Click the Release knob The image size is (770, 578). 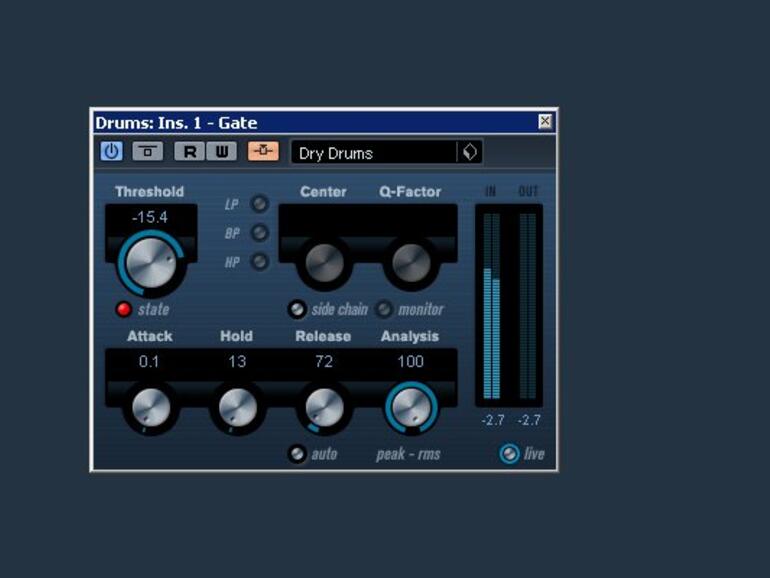pyautogui.click(x=324, y=408)
